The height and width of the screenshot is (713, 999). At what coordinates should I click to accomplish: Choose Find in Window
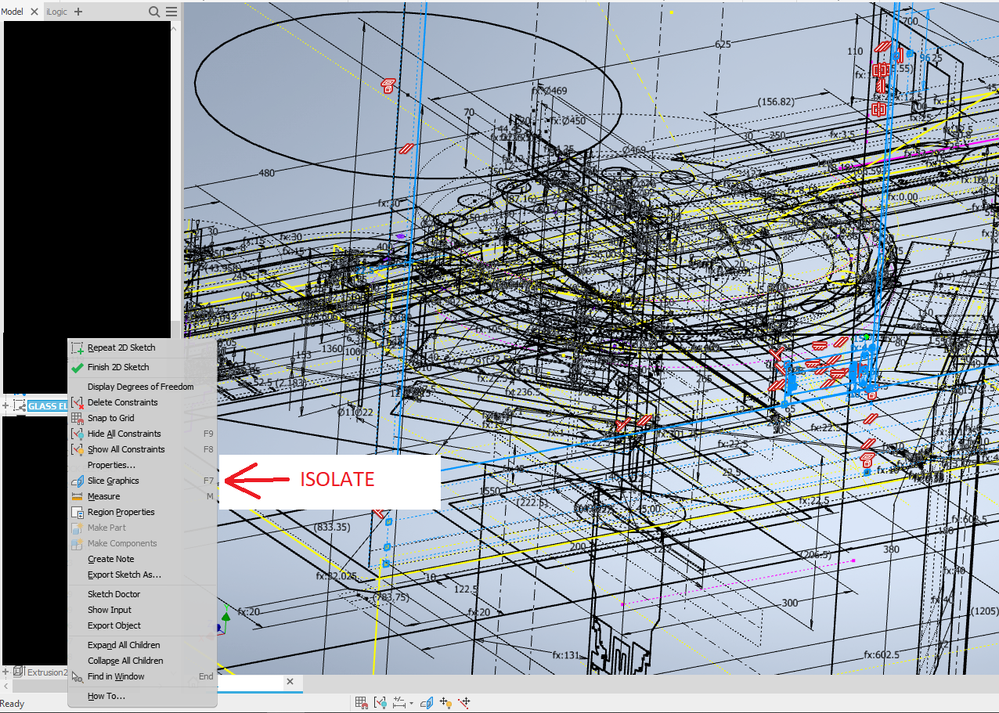tap(142, 677)
